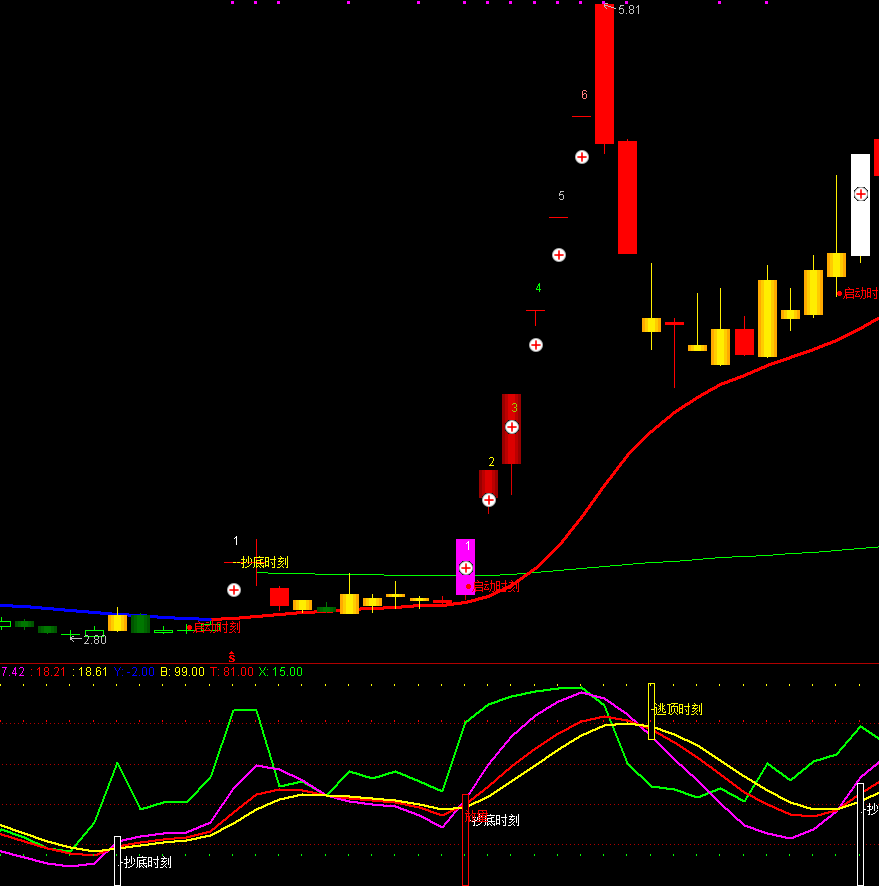Select the Y: -2.00 indicator value
The width and height of the screenshot is (879, 886).
click(134, 672)
